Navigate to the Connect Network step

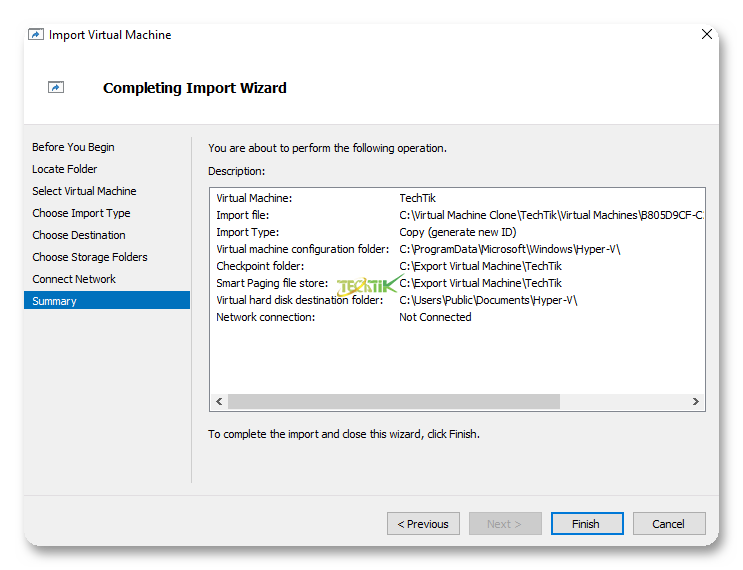tap(74, 279)
